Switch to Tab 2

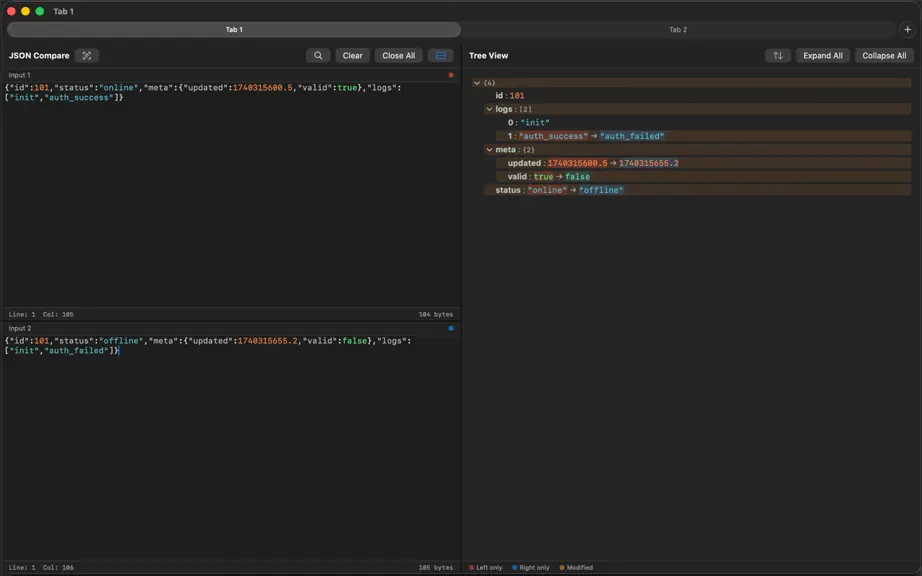click(678, 29)
